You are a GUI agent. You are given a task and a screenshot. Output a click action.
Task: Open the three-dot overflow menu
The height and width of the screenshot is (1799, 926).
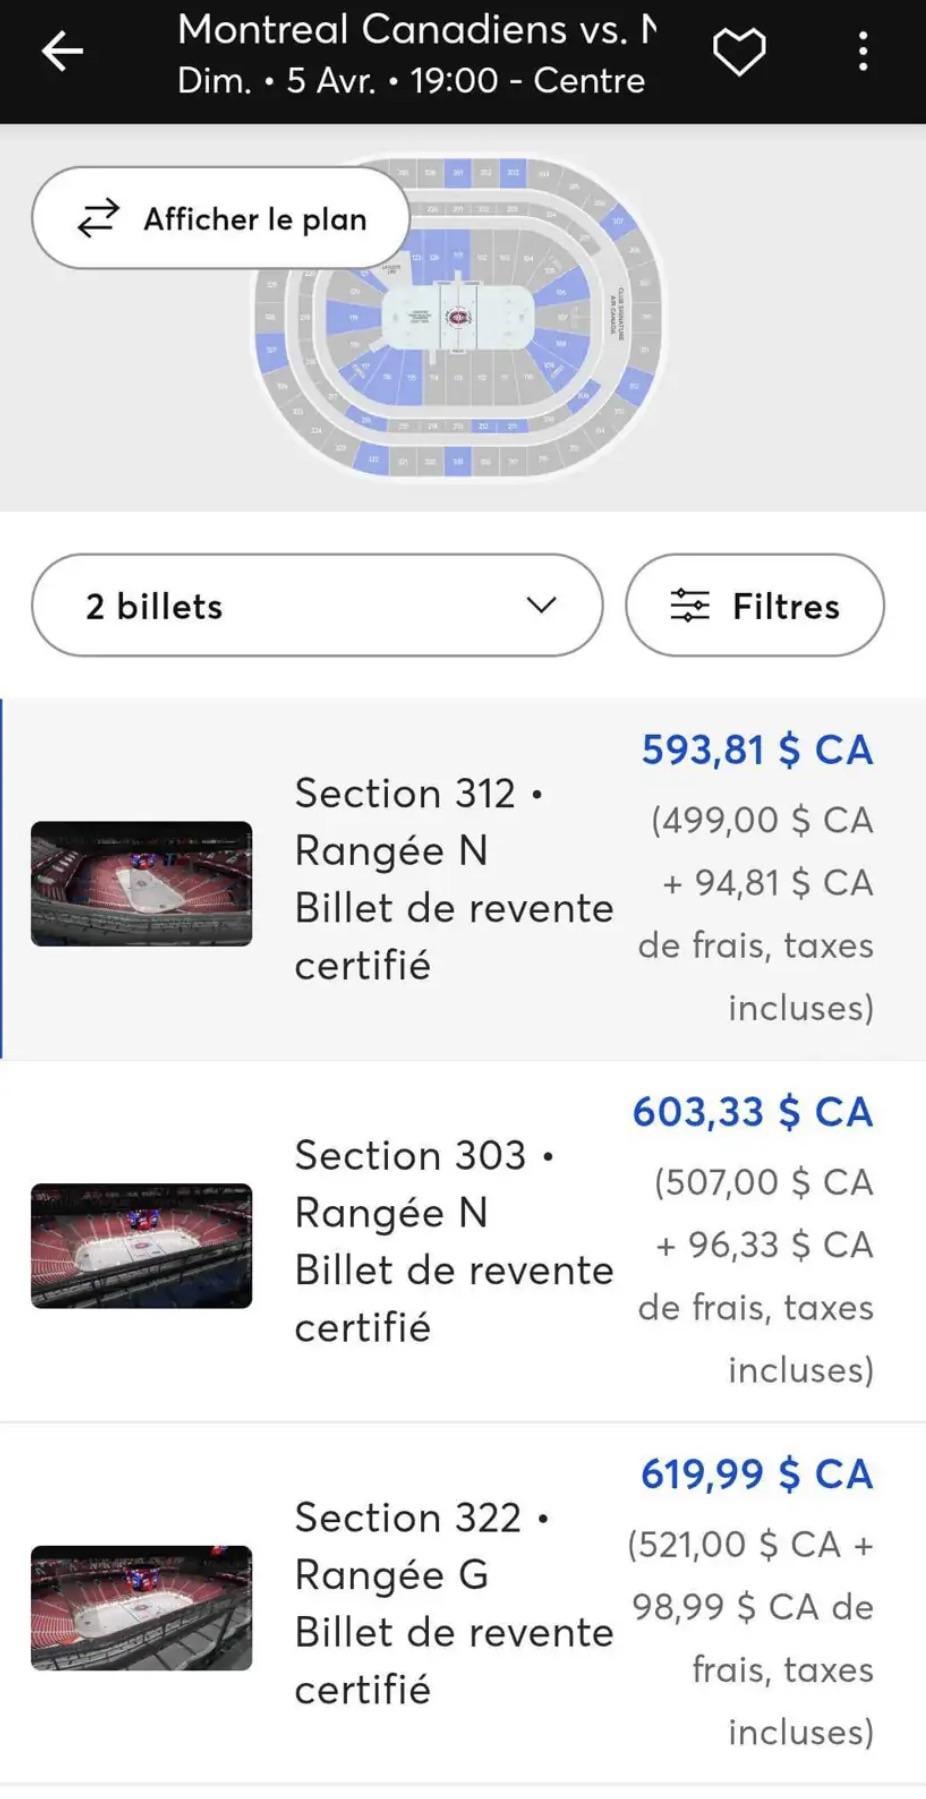pos(862,51)
